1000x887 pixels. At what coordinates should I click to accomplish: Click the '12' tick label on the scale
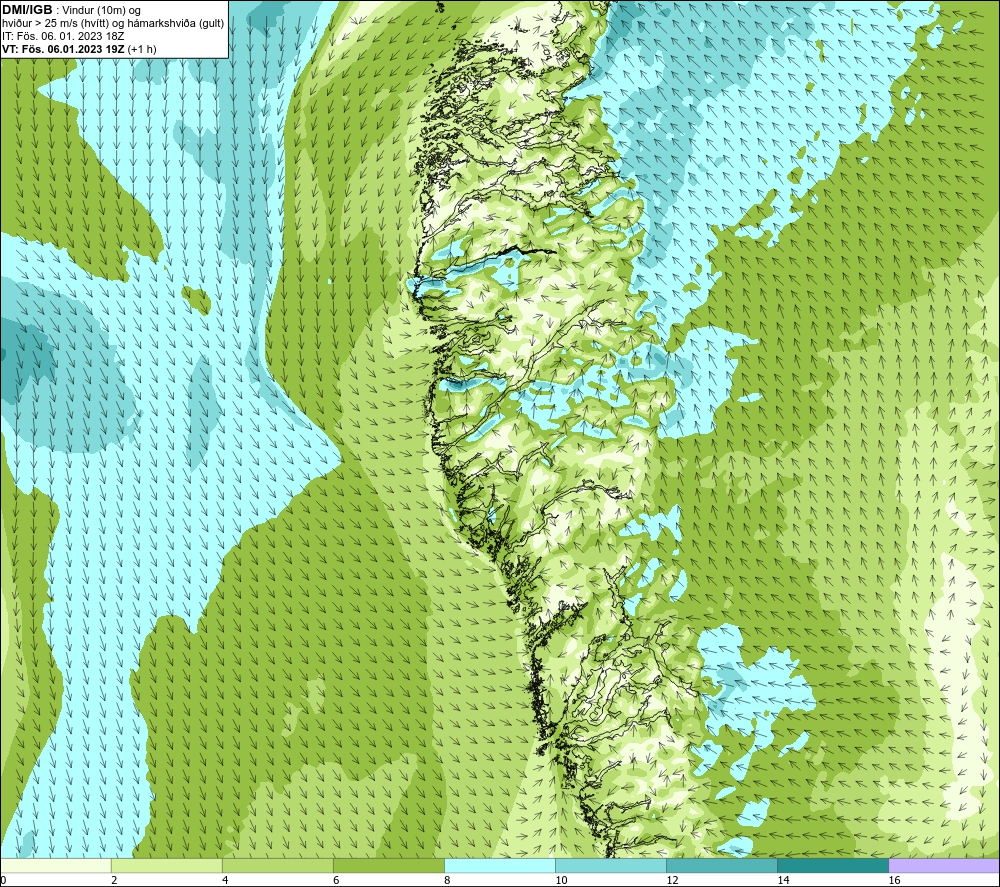(x=672, y=881)
